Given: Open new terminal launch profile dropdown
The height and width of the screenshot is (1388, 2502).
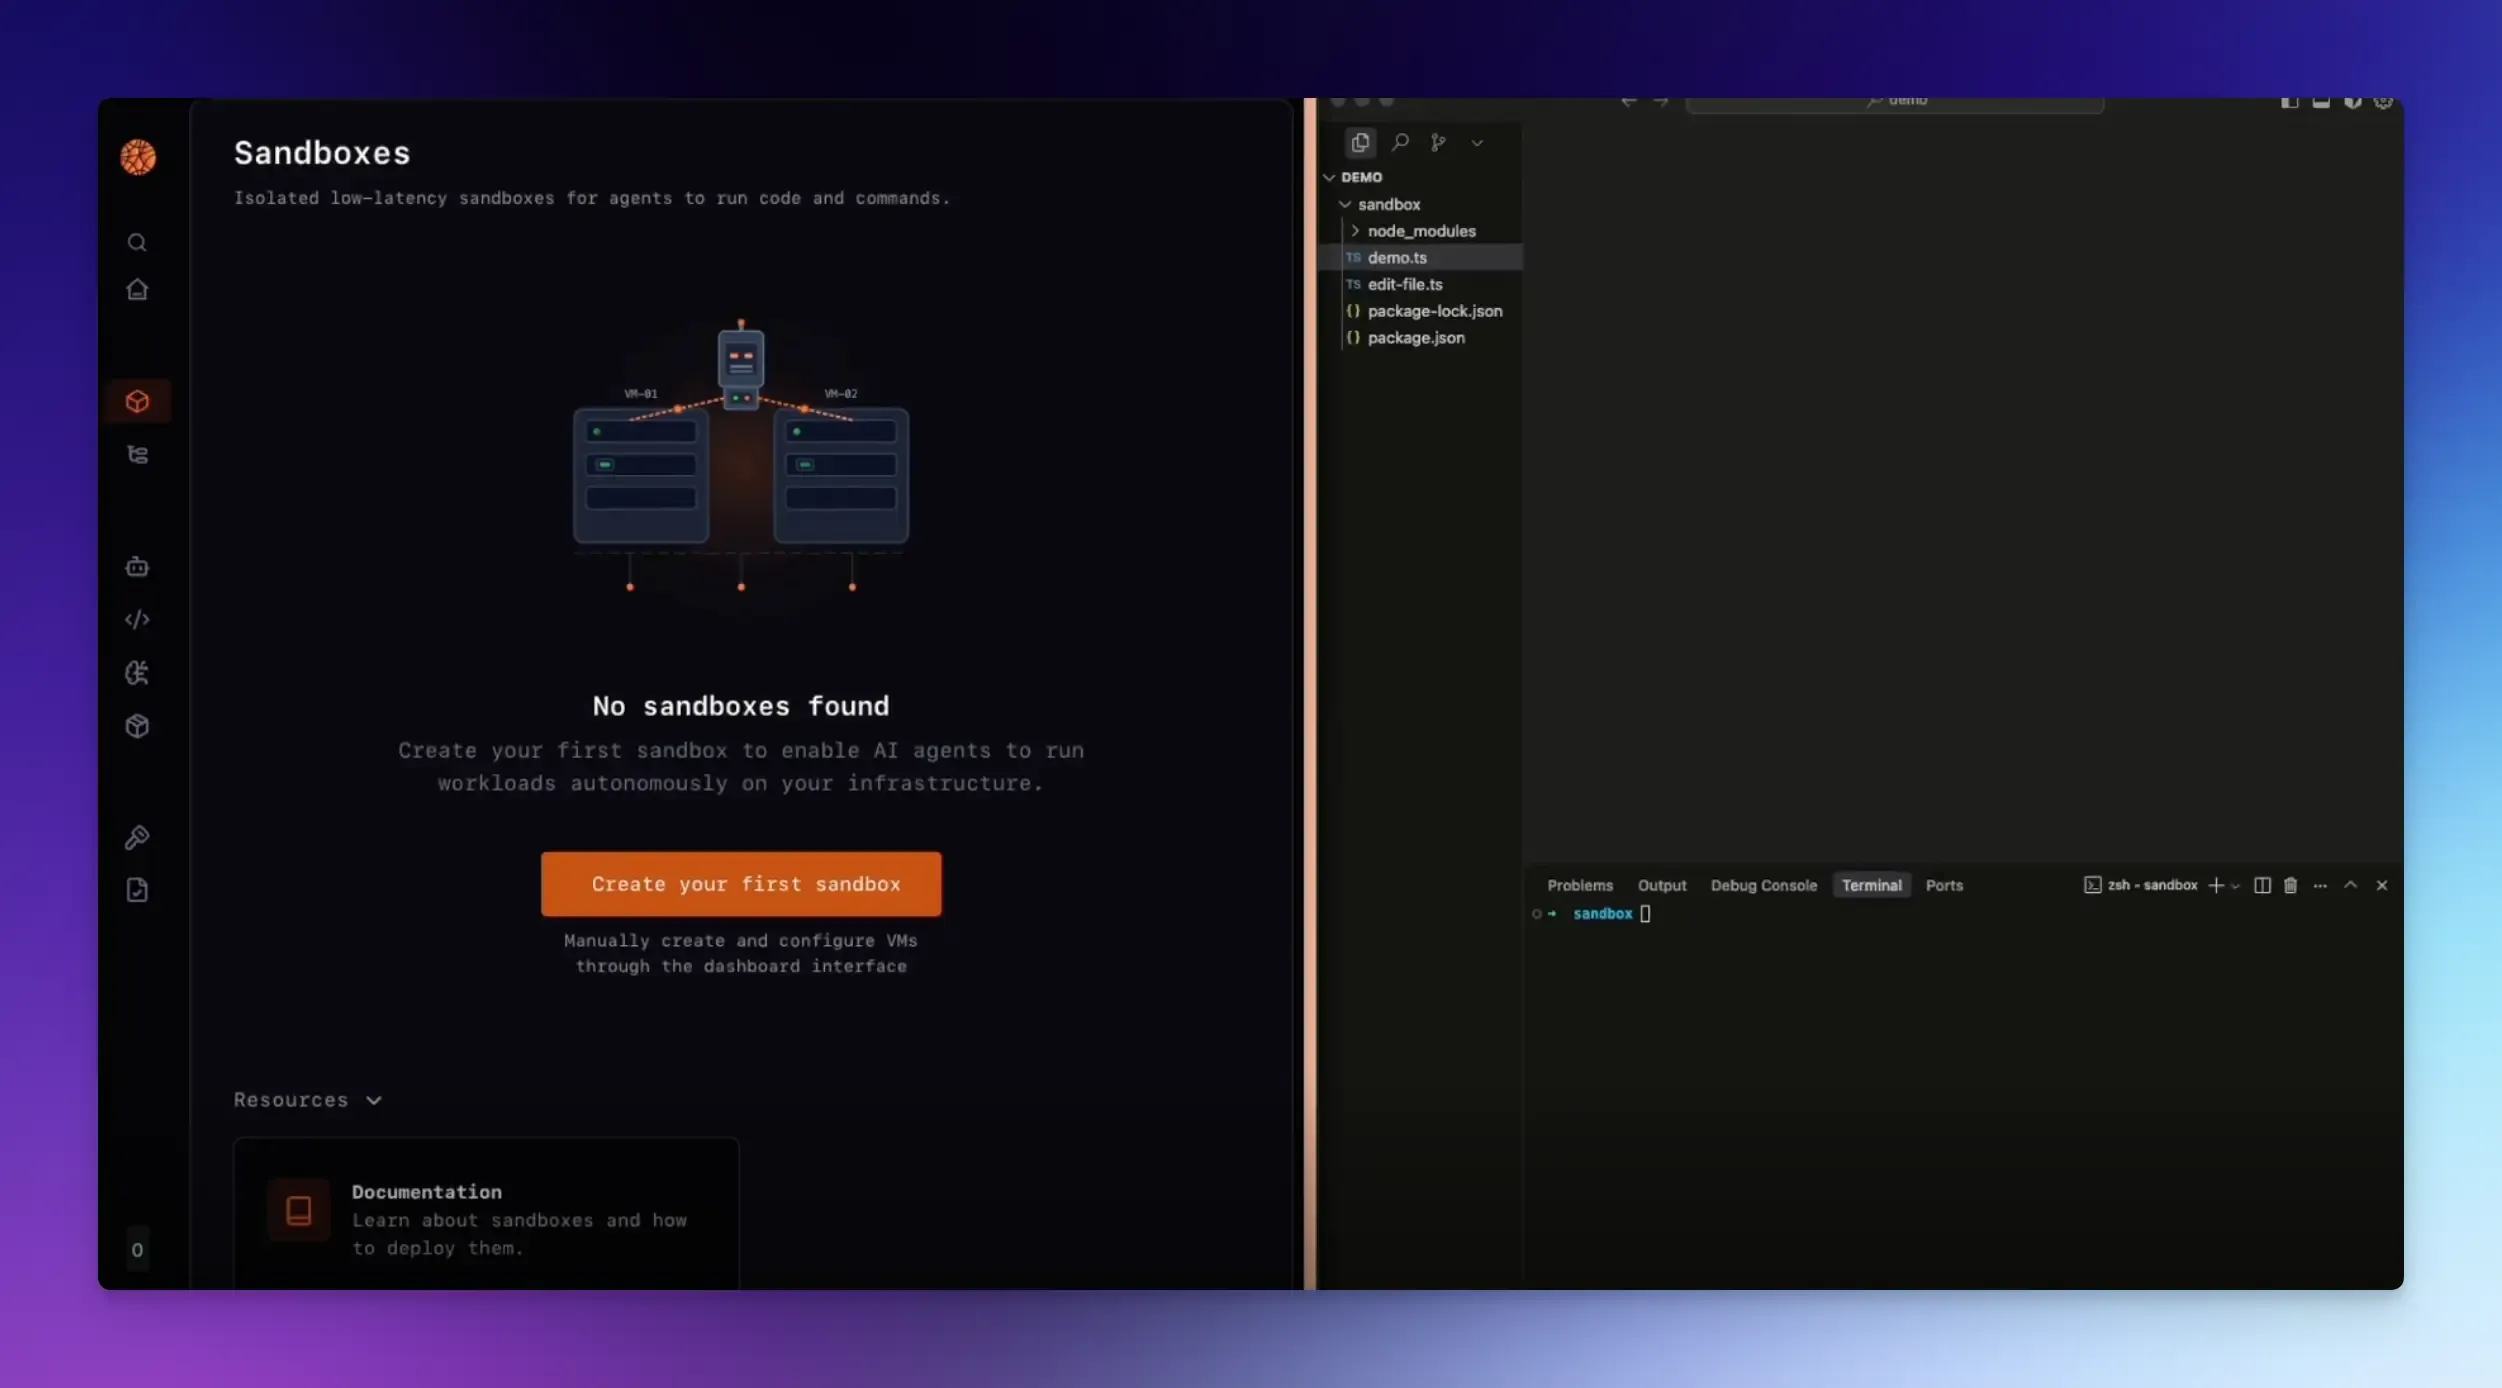Looking at the screenshot, I should (x=2236, y=886).
